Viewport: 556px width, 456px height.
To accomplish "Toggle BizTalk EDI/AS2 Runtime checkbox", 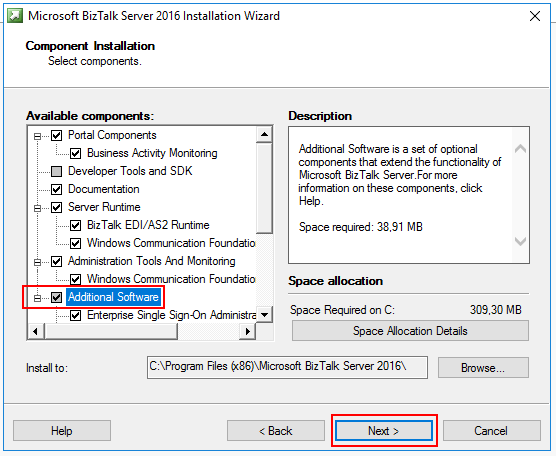I will click(x=75, y=225).
